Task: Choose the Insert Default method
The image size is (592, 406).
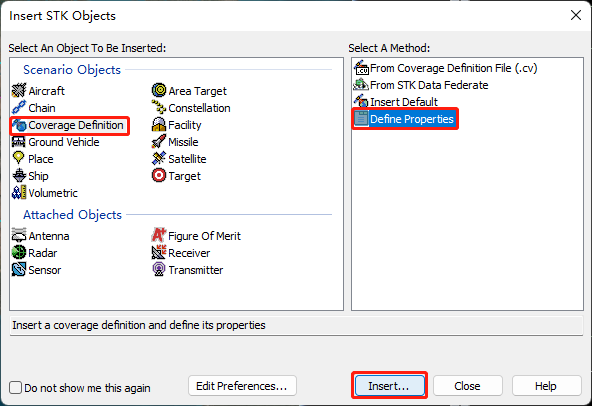Action: pos(395,102)
